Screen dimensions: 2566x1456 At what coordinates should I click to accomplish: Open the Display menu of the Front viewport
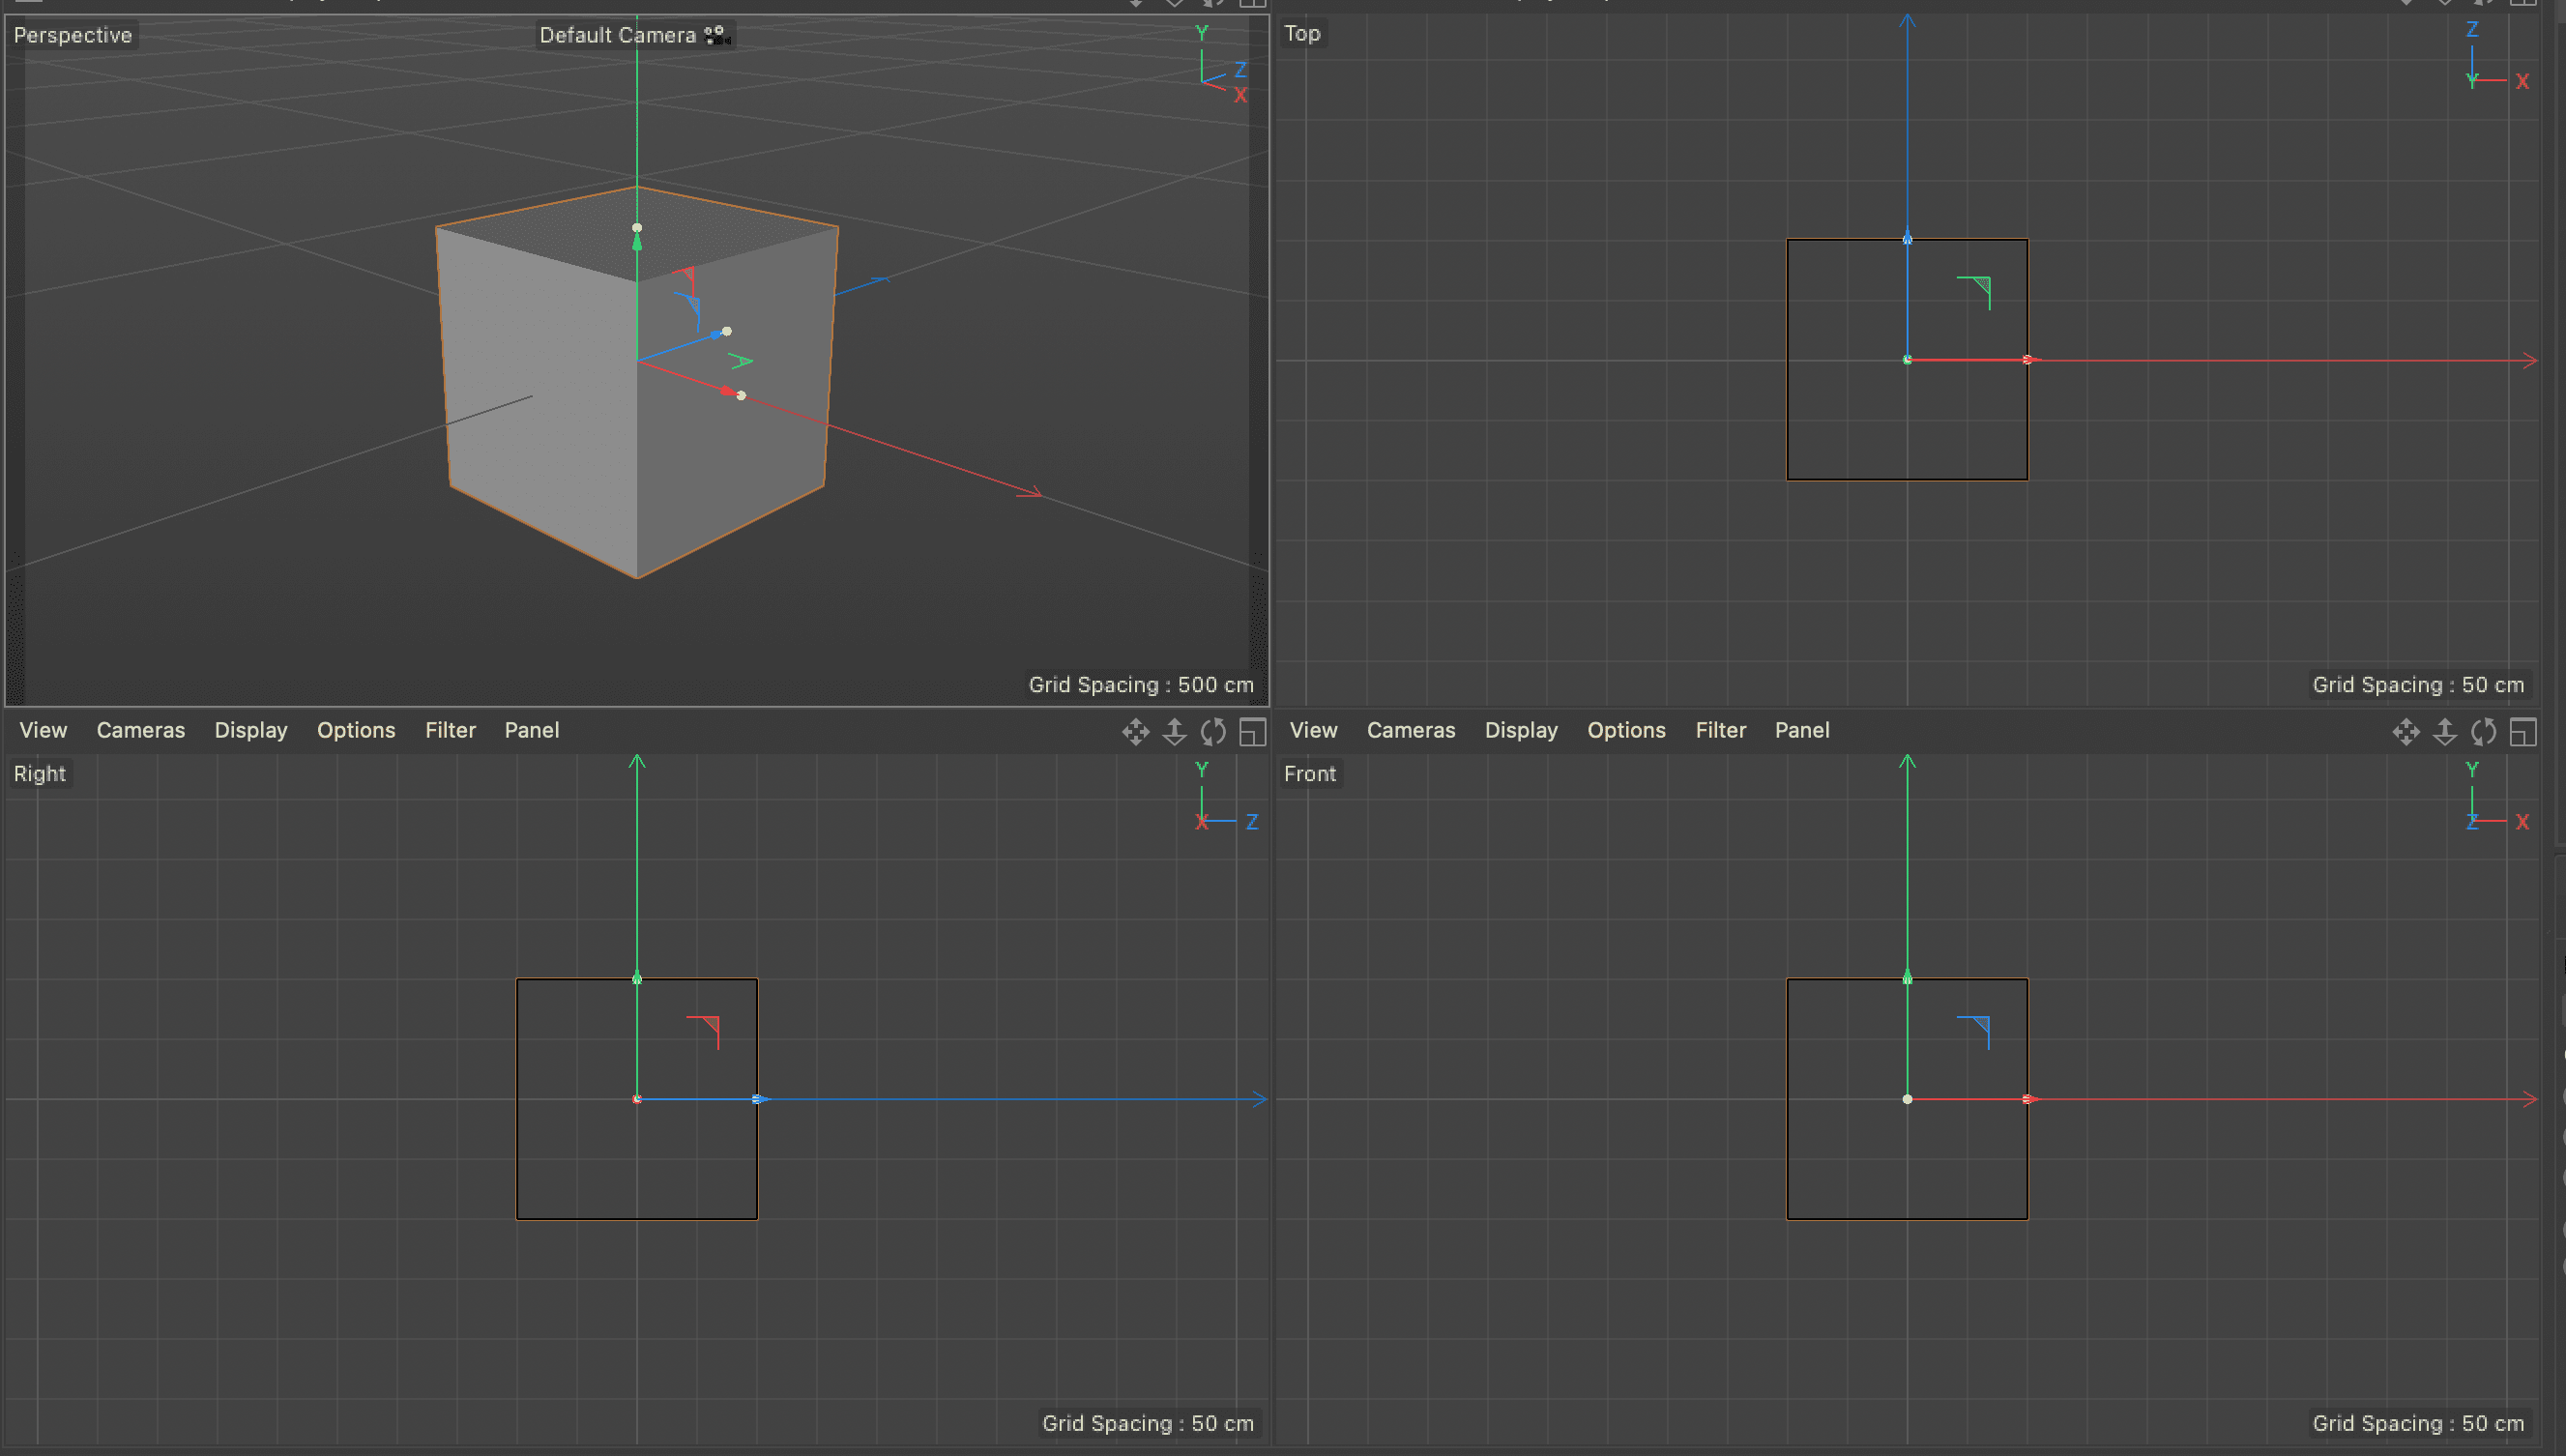pyautogui.click(x=1520, y=729)
